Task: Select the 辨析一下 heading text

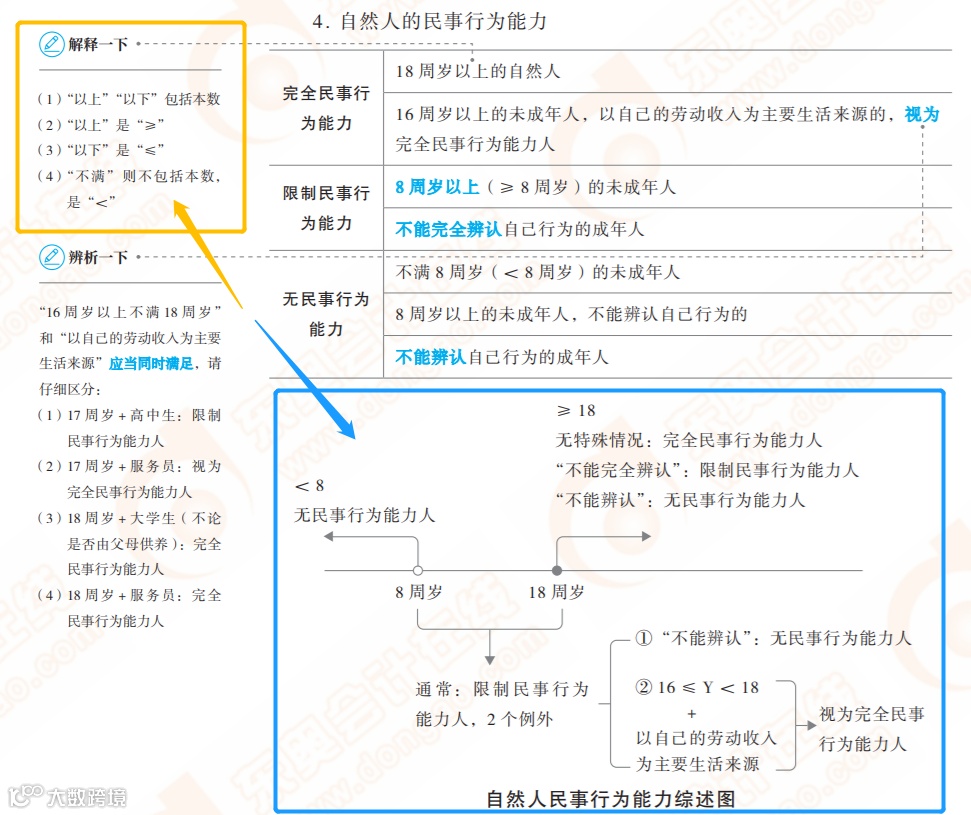Action: coord(98,256)
